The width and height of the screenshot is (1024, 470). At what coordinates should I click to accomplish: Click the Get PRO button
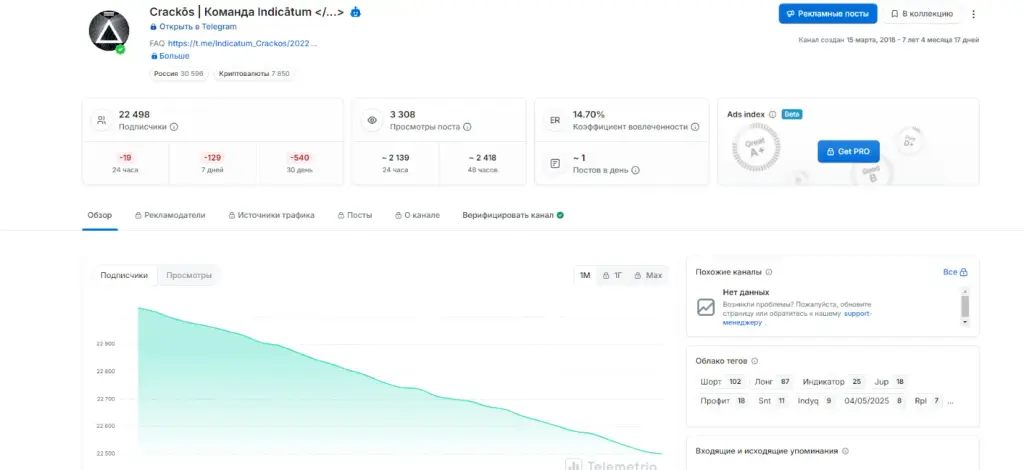coord(848,151)
